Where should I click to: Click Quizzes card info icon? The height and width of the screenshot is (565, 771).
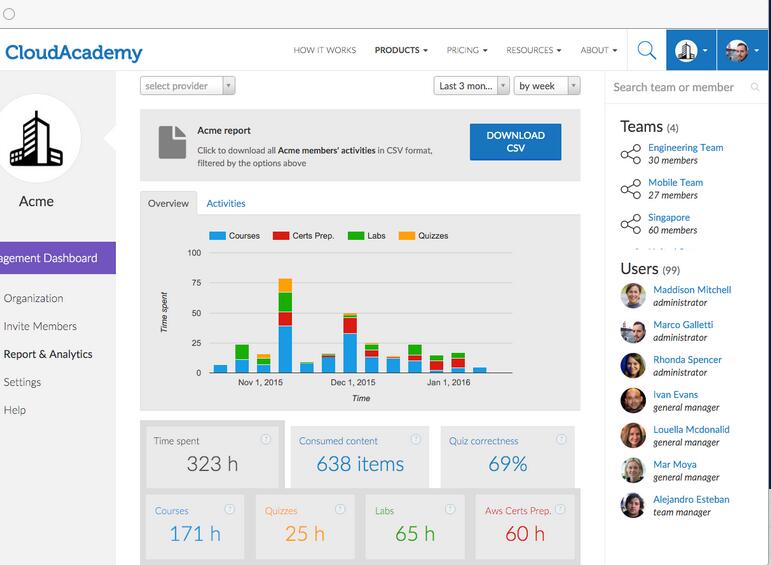[x=340, y=509]
